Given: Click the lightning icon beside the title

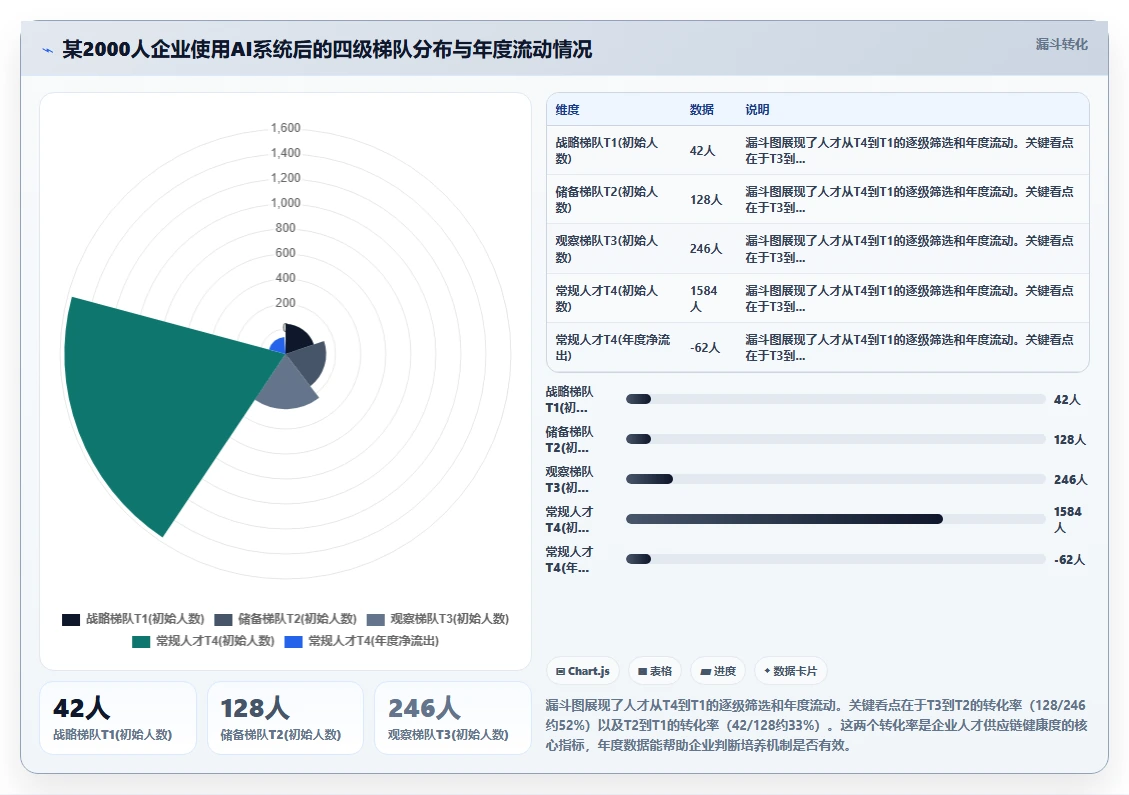Looking at the screenshot, I should pos(48,50).
